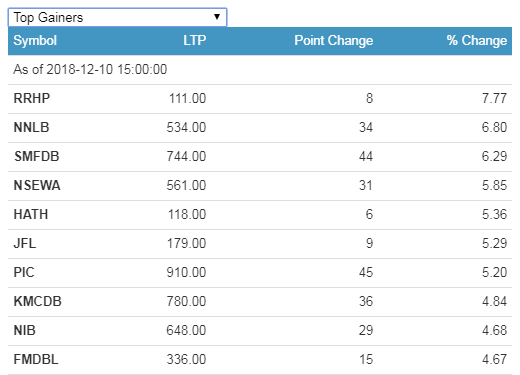Click RRHP's 7.77 percent change value

pyautogui.click(x=494, y=99)
